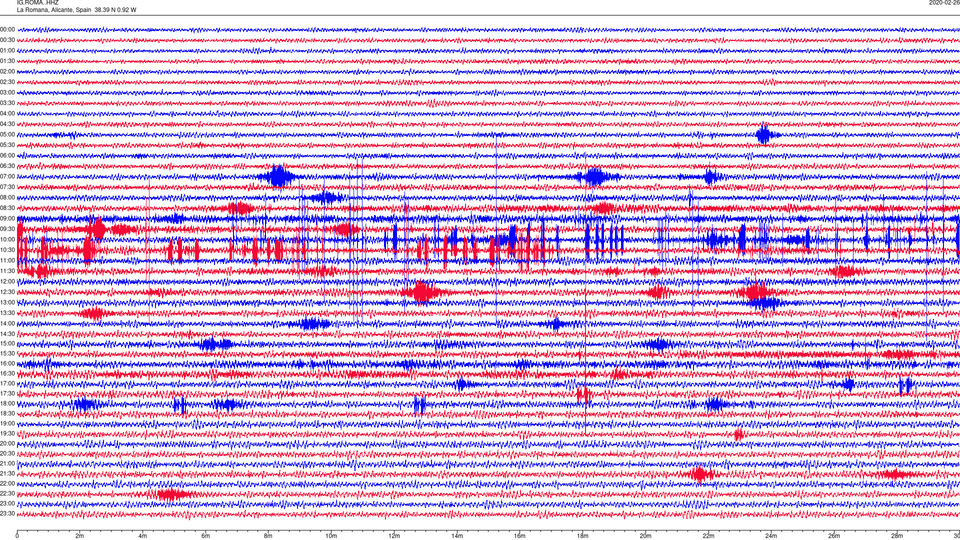Click the 16m tick label on time axis
The image size is (960, 540).
[520, 536]
